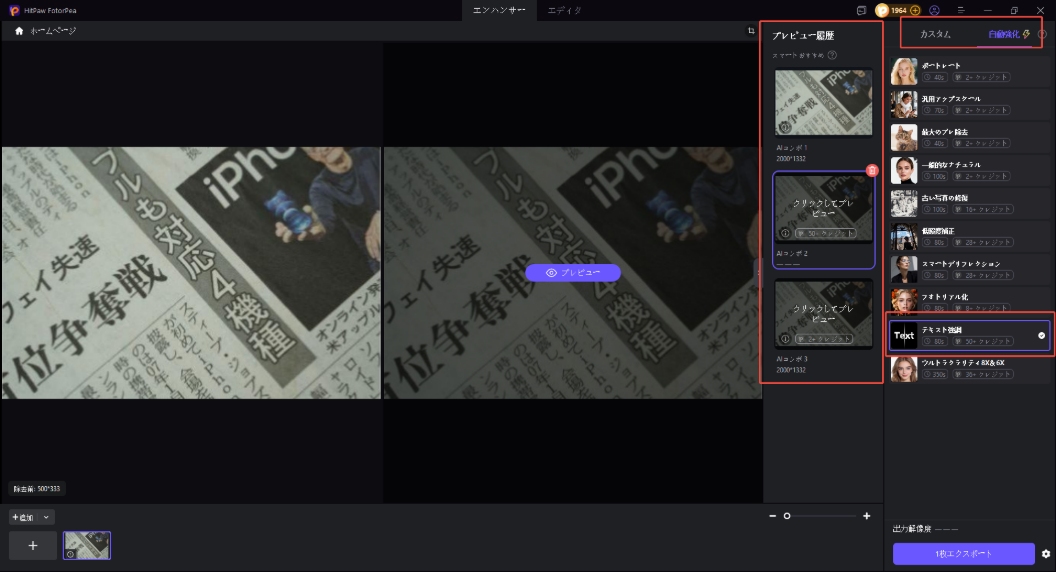The width and height of the screenshot is (1056, 572).
Task: Click the Text icon of テキスト強調 model
Action: (904, 335)
